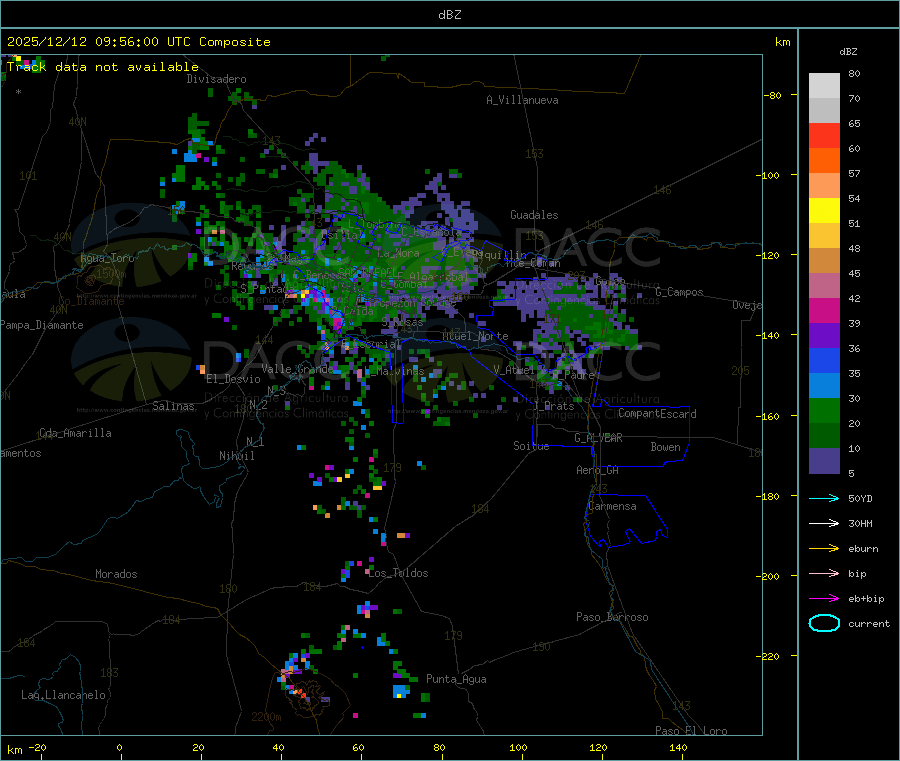
Task: Click the '-80' y-axis tick label
Action: pos(773,95)
